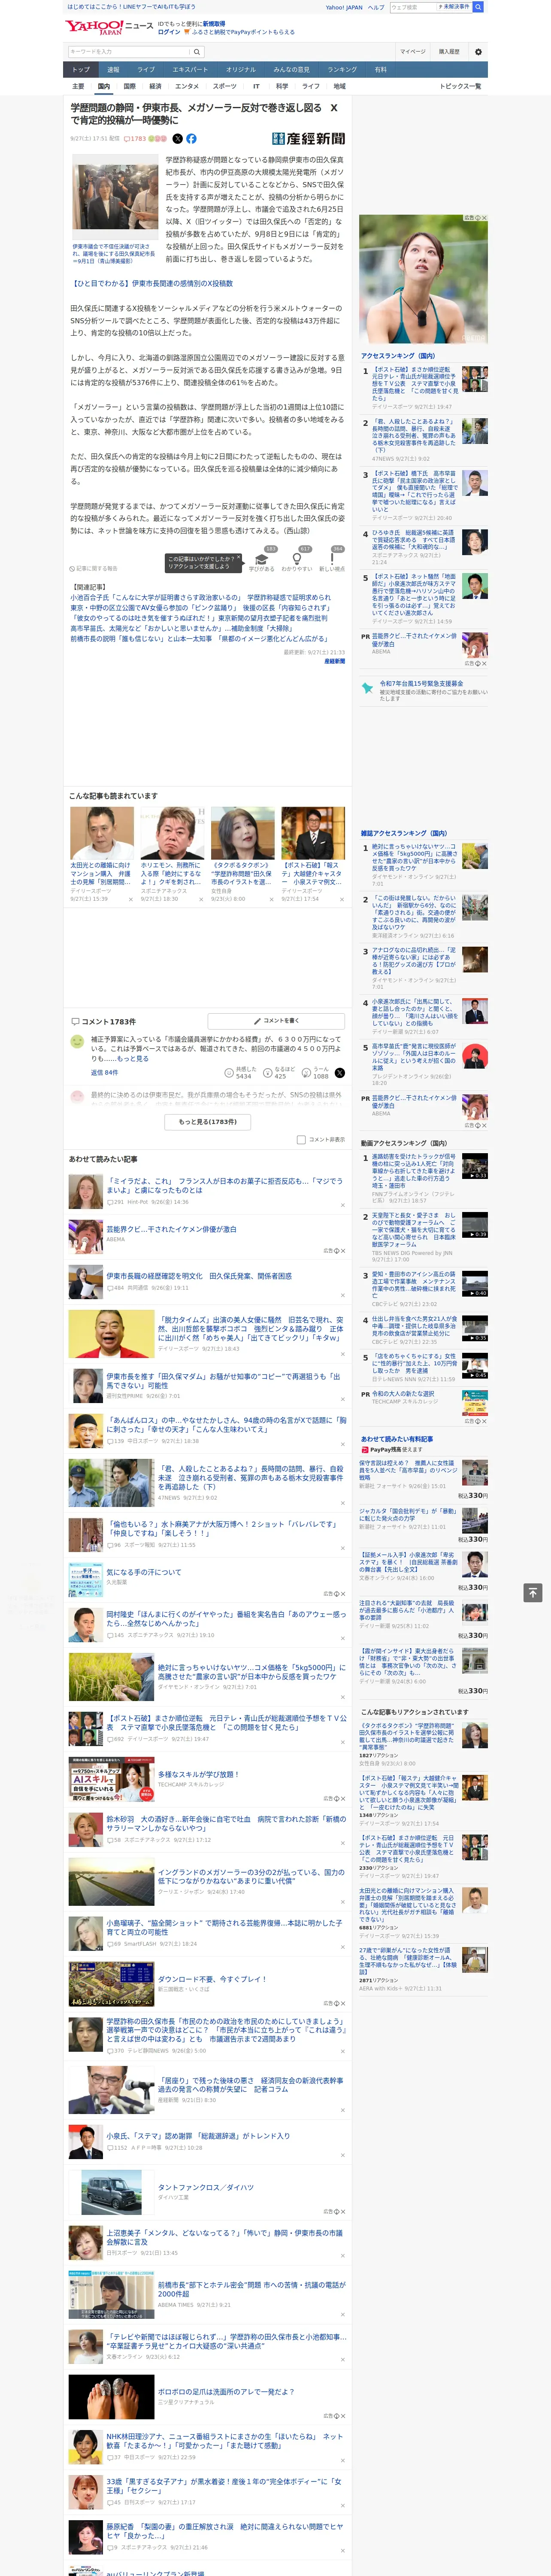Click 共感した reaction on top comment

(x=239, y=1072)
